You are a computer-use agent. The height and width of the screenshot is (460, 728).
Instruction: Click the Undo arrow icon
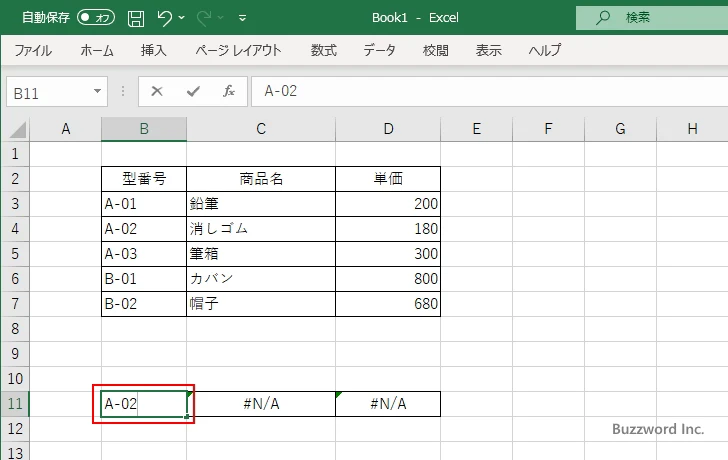[164, 18]
